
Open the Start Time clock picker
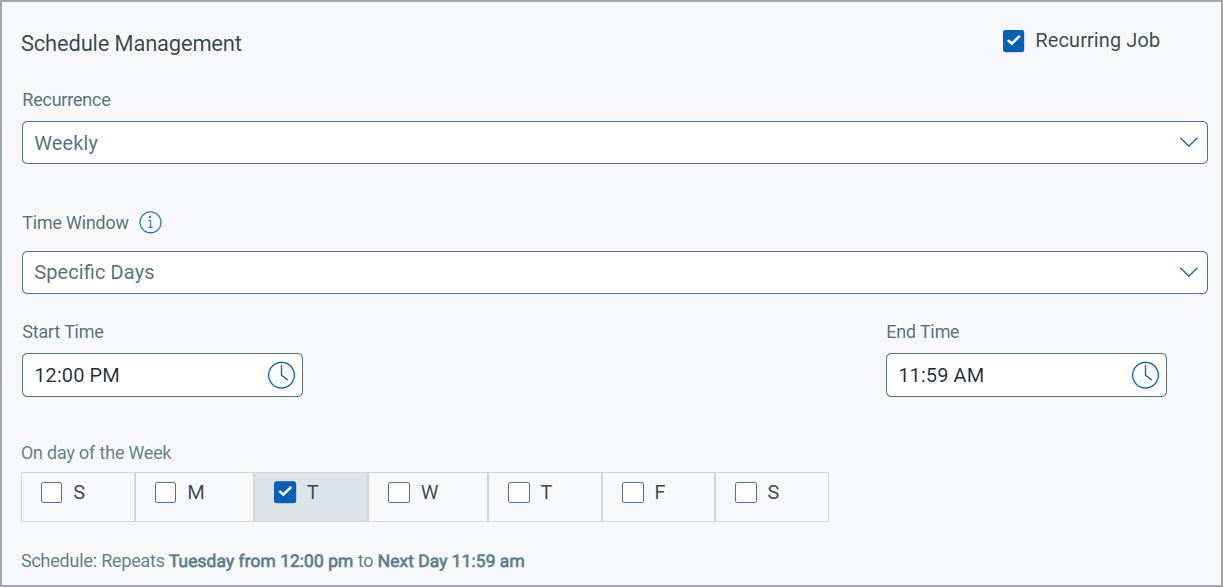[282, 375]
